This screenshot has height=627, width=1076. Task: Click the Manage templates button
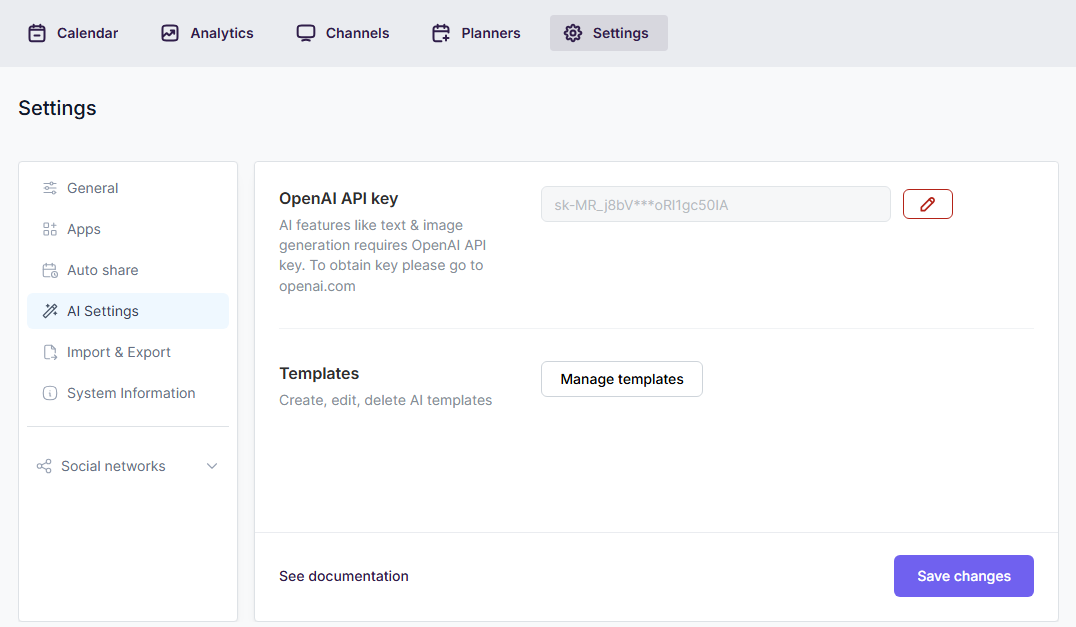point(622,379)
